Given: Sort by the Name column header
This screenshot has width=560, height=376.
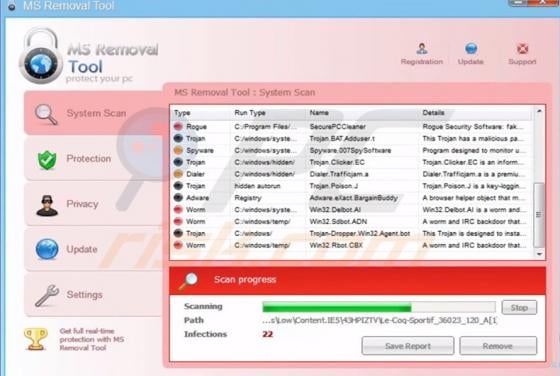Looking at the screenshot, I should (319, 113).
